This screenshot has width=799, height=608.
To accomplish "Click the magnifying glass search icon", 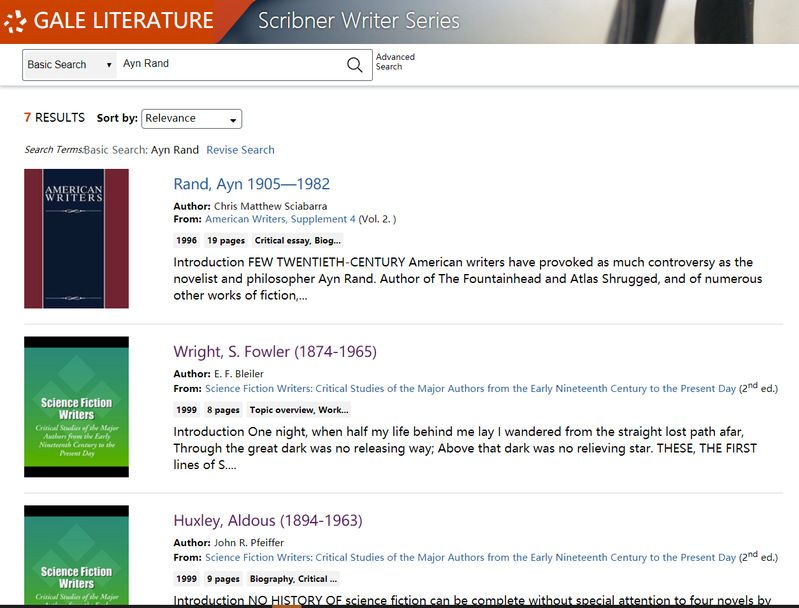I will [x=354, y=65].
